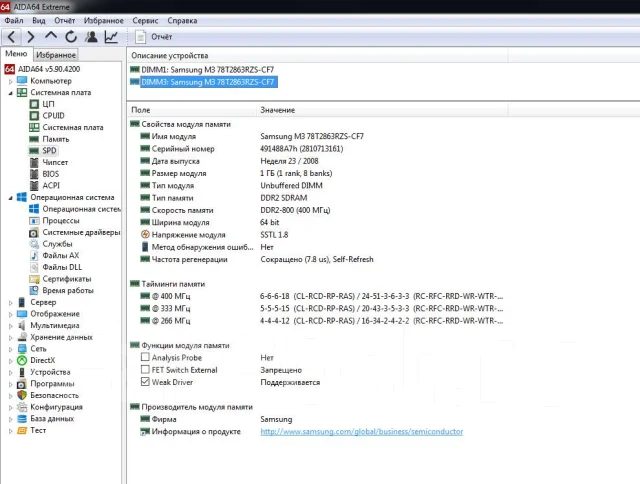Click the База данных icon

[x=22, y=419]
